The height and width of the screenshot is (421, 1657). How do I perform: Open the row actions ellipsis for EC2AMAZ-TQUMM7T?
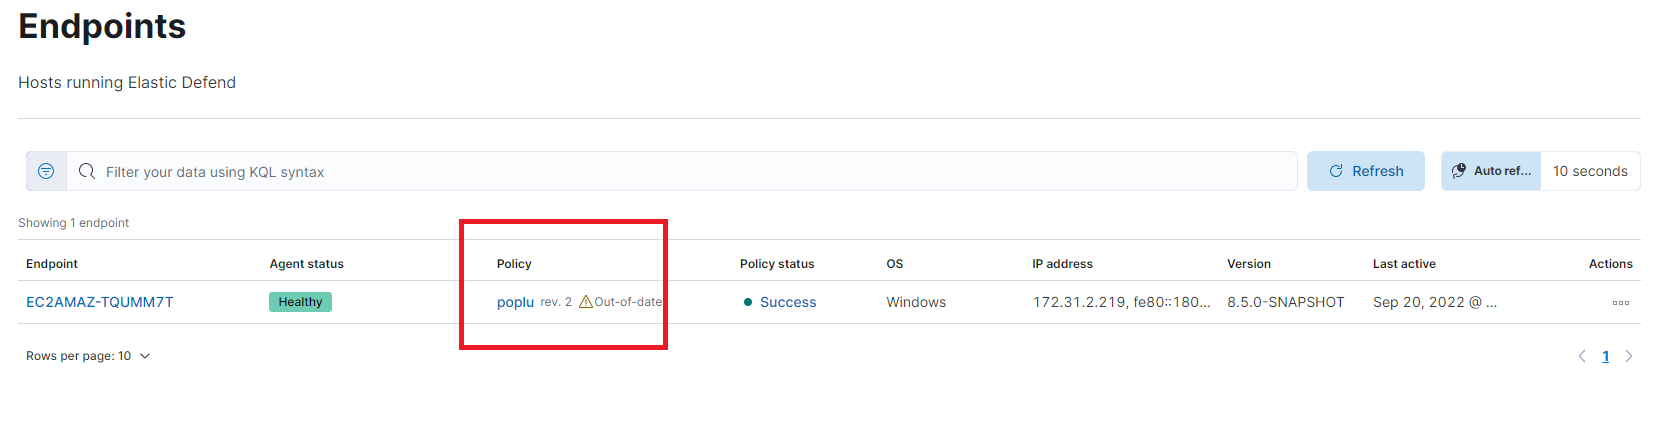click(x=1621, y=302)
